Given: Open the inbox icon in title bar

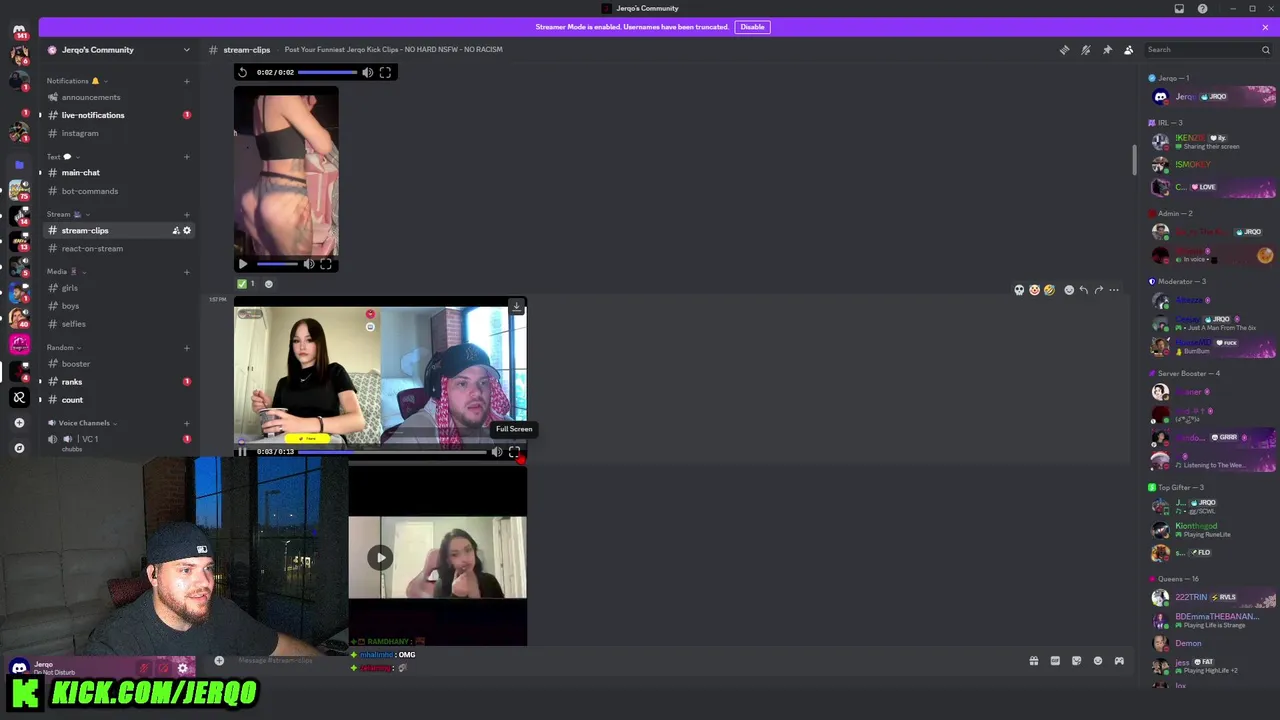Looking at the screenshot, I should (1179, 9).
